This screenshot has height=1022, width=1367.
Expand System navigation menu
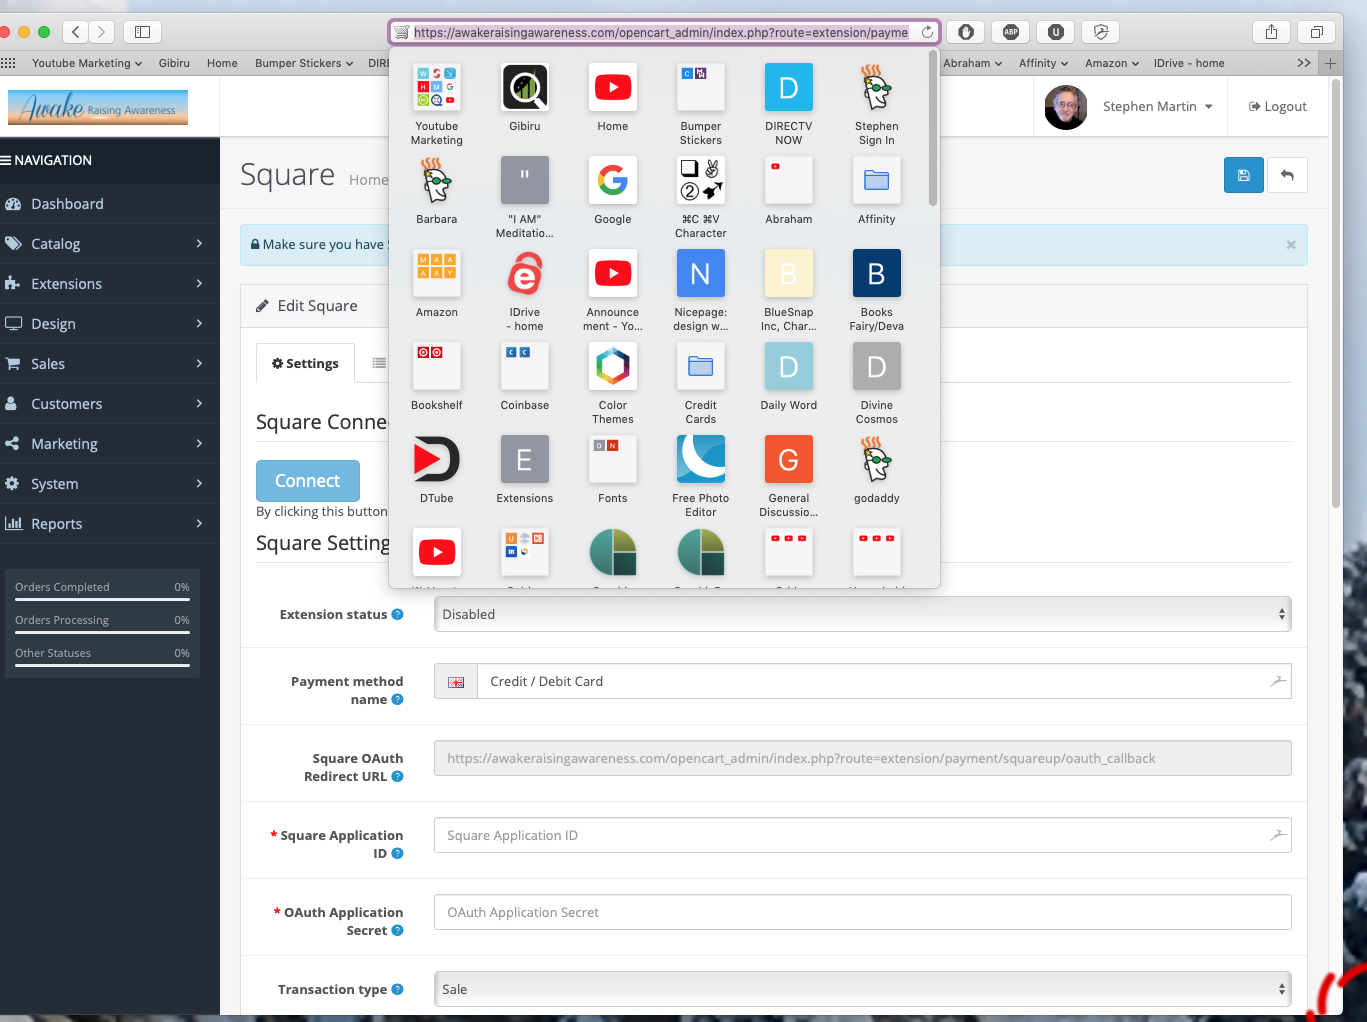(110, 484)
